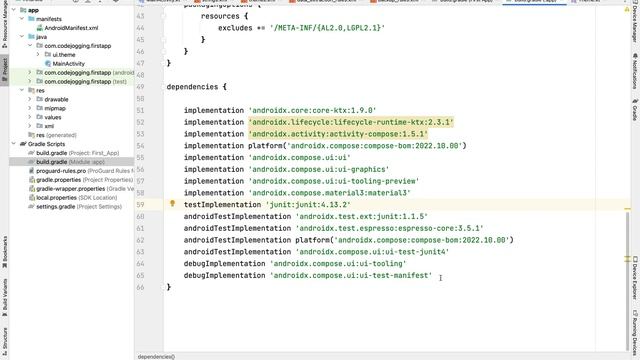Expand the drawable folder
The image size is (640, 360).
(30, 99)
